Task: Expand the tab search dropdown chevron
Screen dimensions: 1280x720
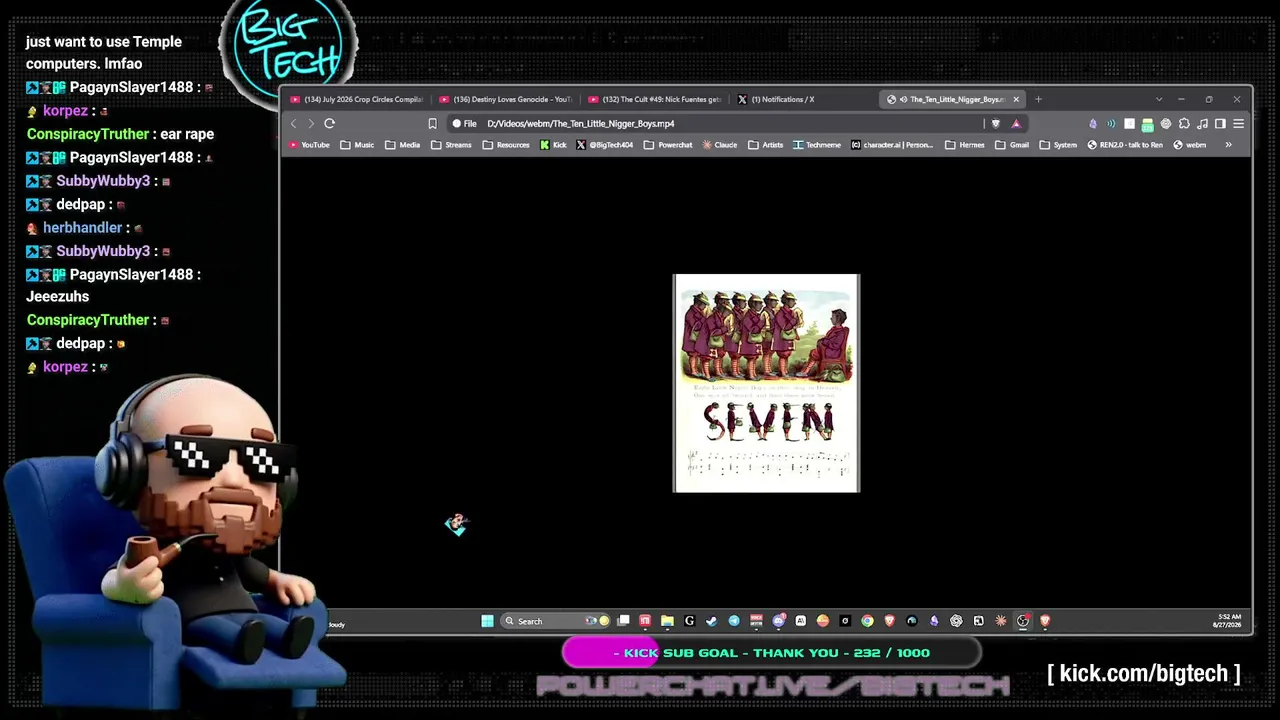Action: pyautogui.click(x=1159, y=99)
